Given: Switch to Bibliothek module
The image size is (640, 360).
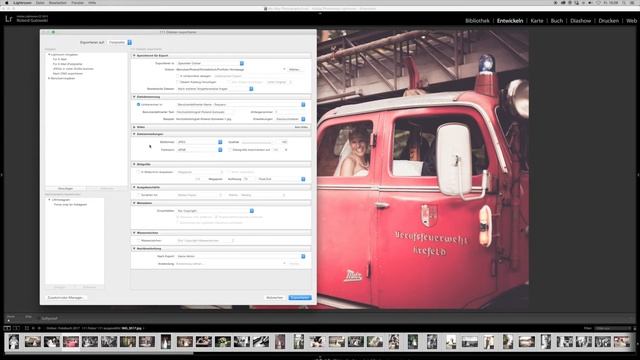Looking at the screenshot, I should (x=477, y=20).
